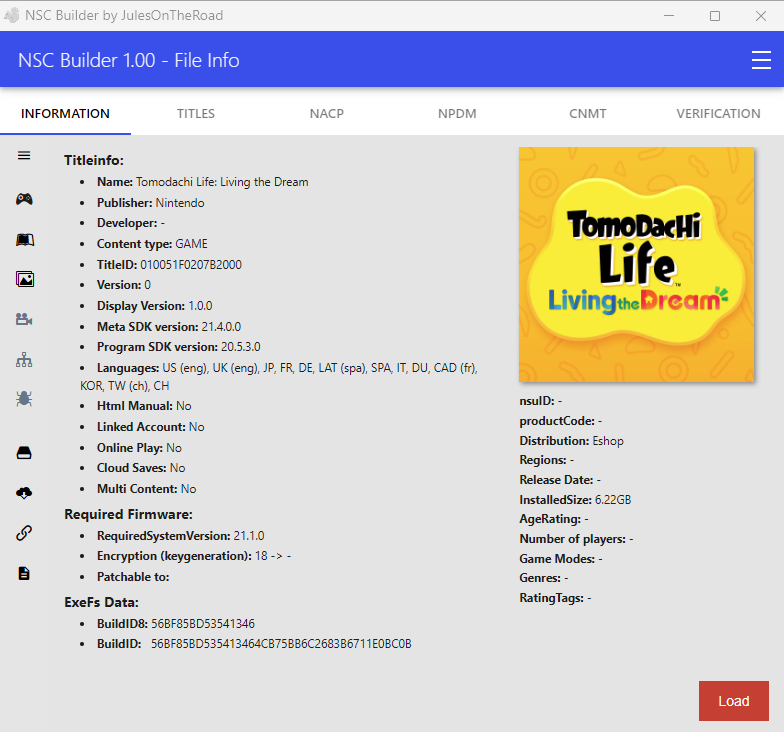Open the game controller sidebar icon
Screen dimensions: 784x732
pos(24,199)
